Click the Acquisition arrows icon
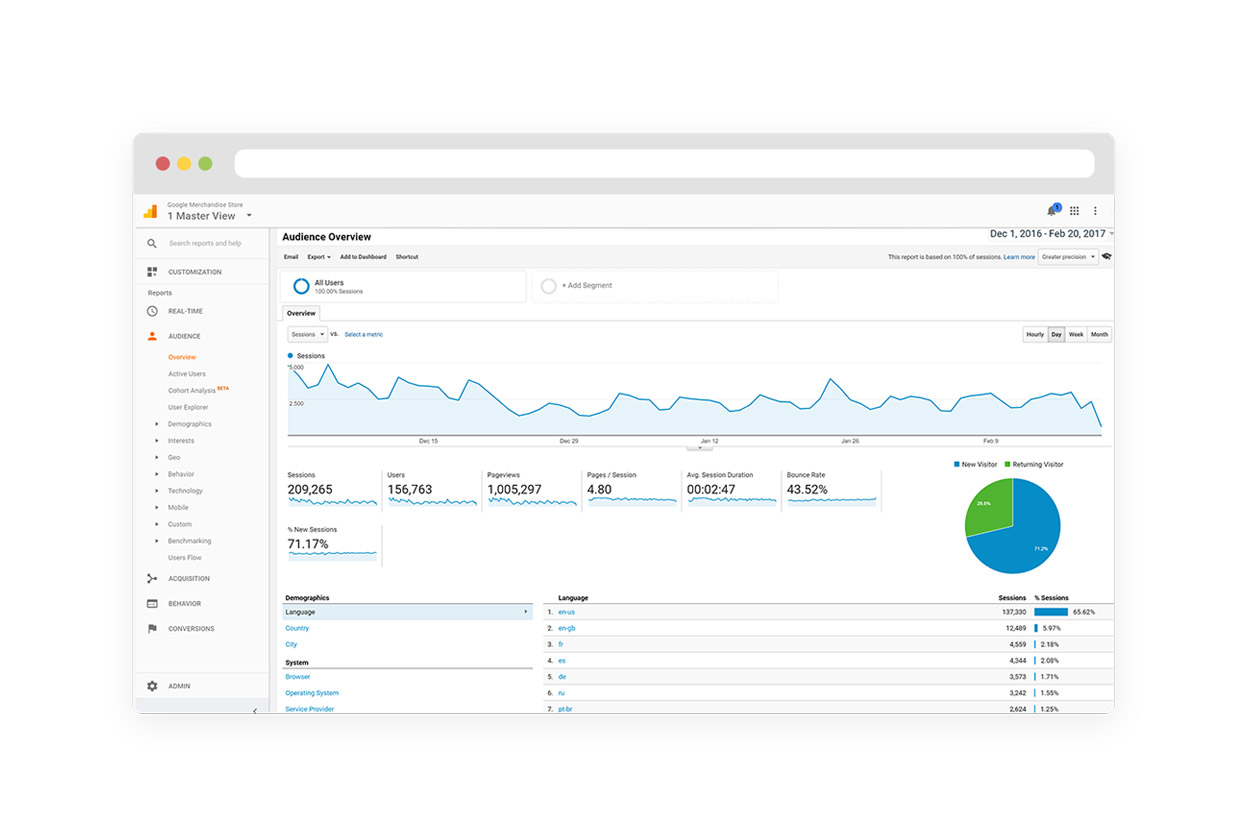1248x832 pixels. point(152,578)
